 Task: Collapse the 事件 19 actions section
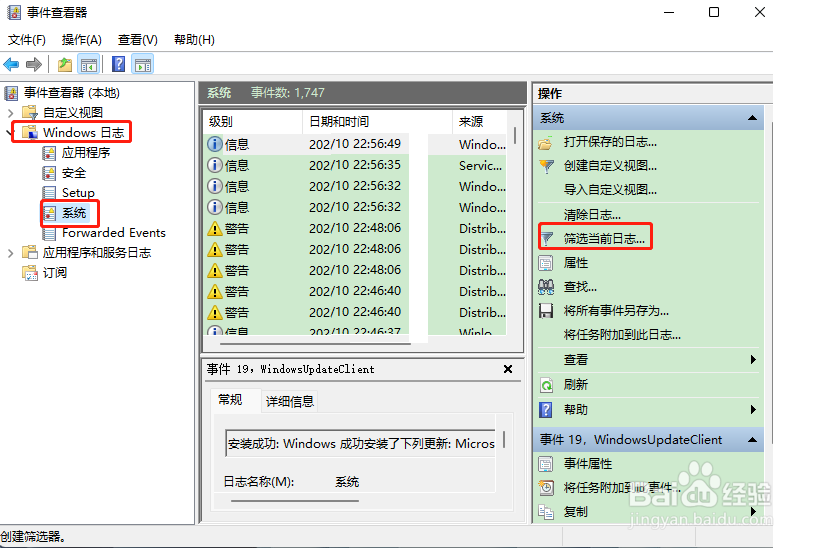(752, 440)
